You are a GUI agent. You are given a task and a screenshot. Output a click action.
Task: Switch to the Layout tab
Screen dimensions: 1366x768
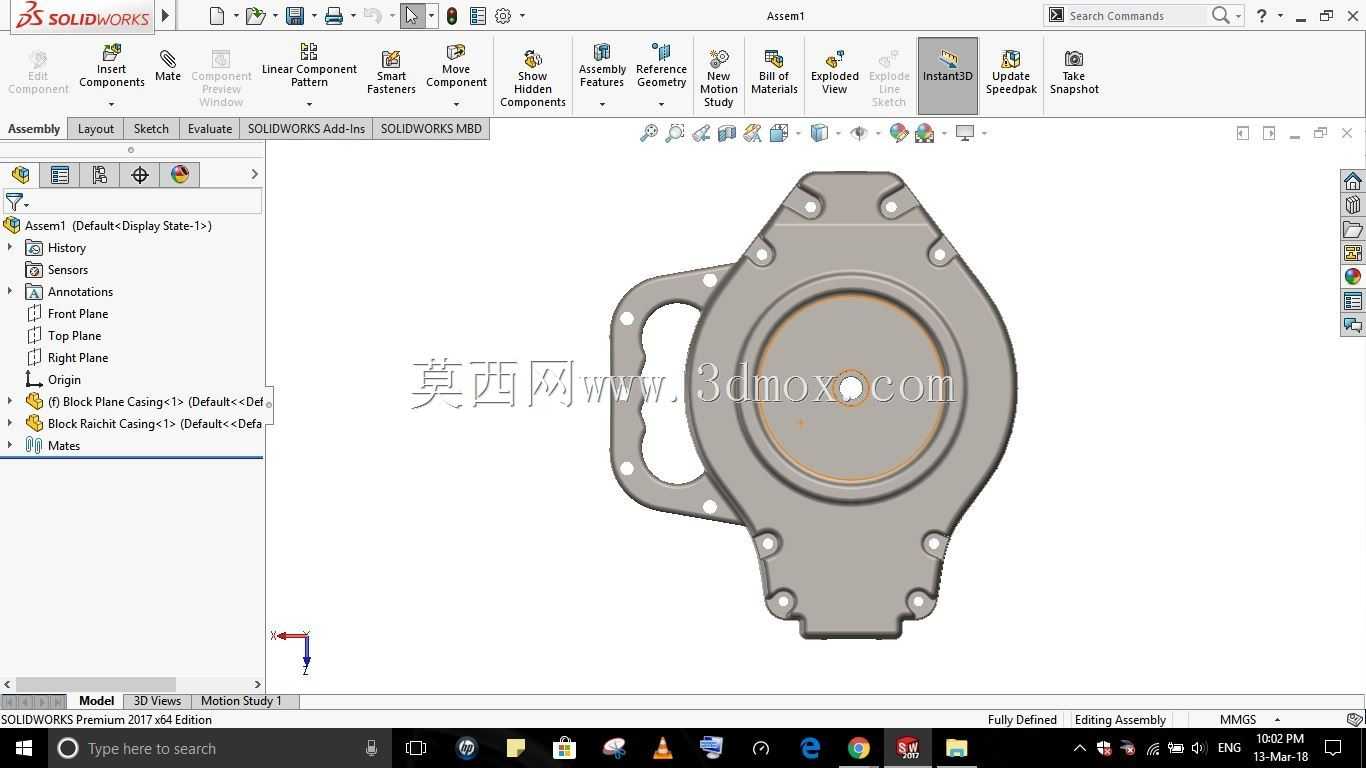coord(96,129)
